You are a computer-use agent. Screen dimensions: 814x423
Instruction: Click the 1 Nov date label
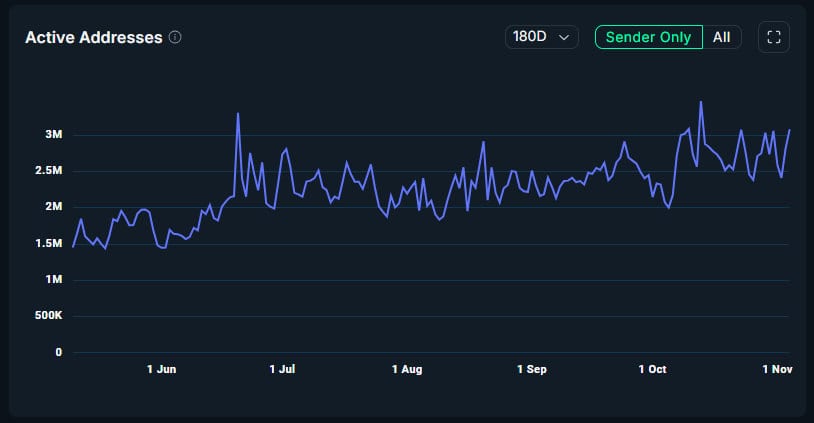(x=775, y=370)
